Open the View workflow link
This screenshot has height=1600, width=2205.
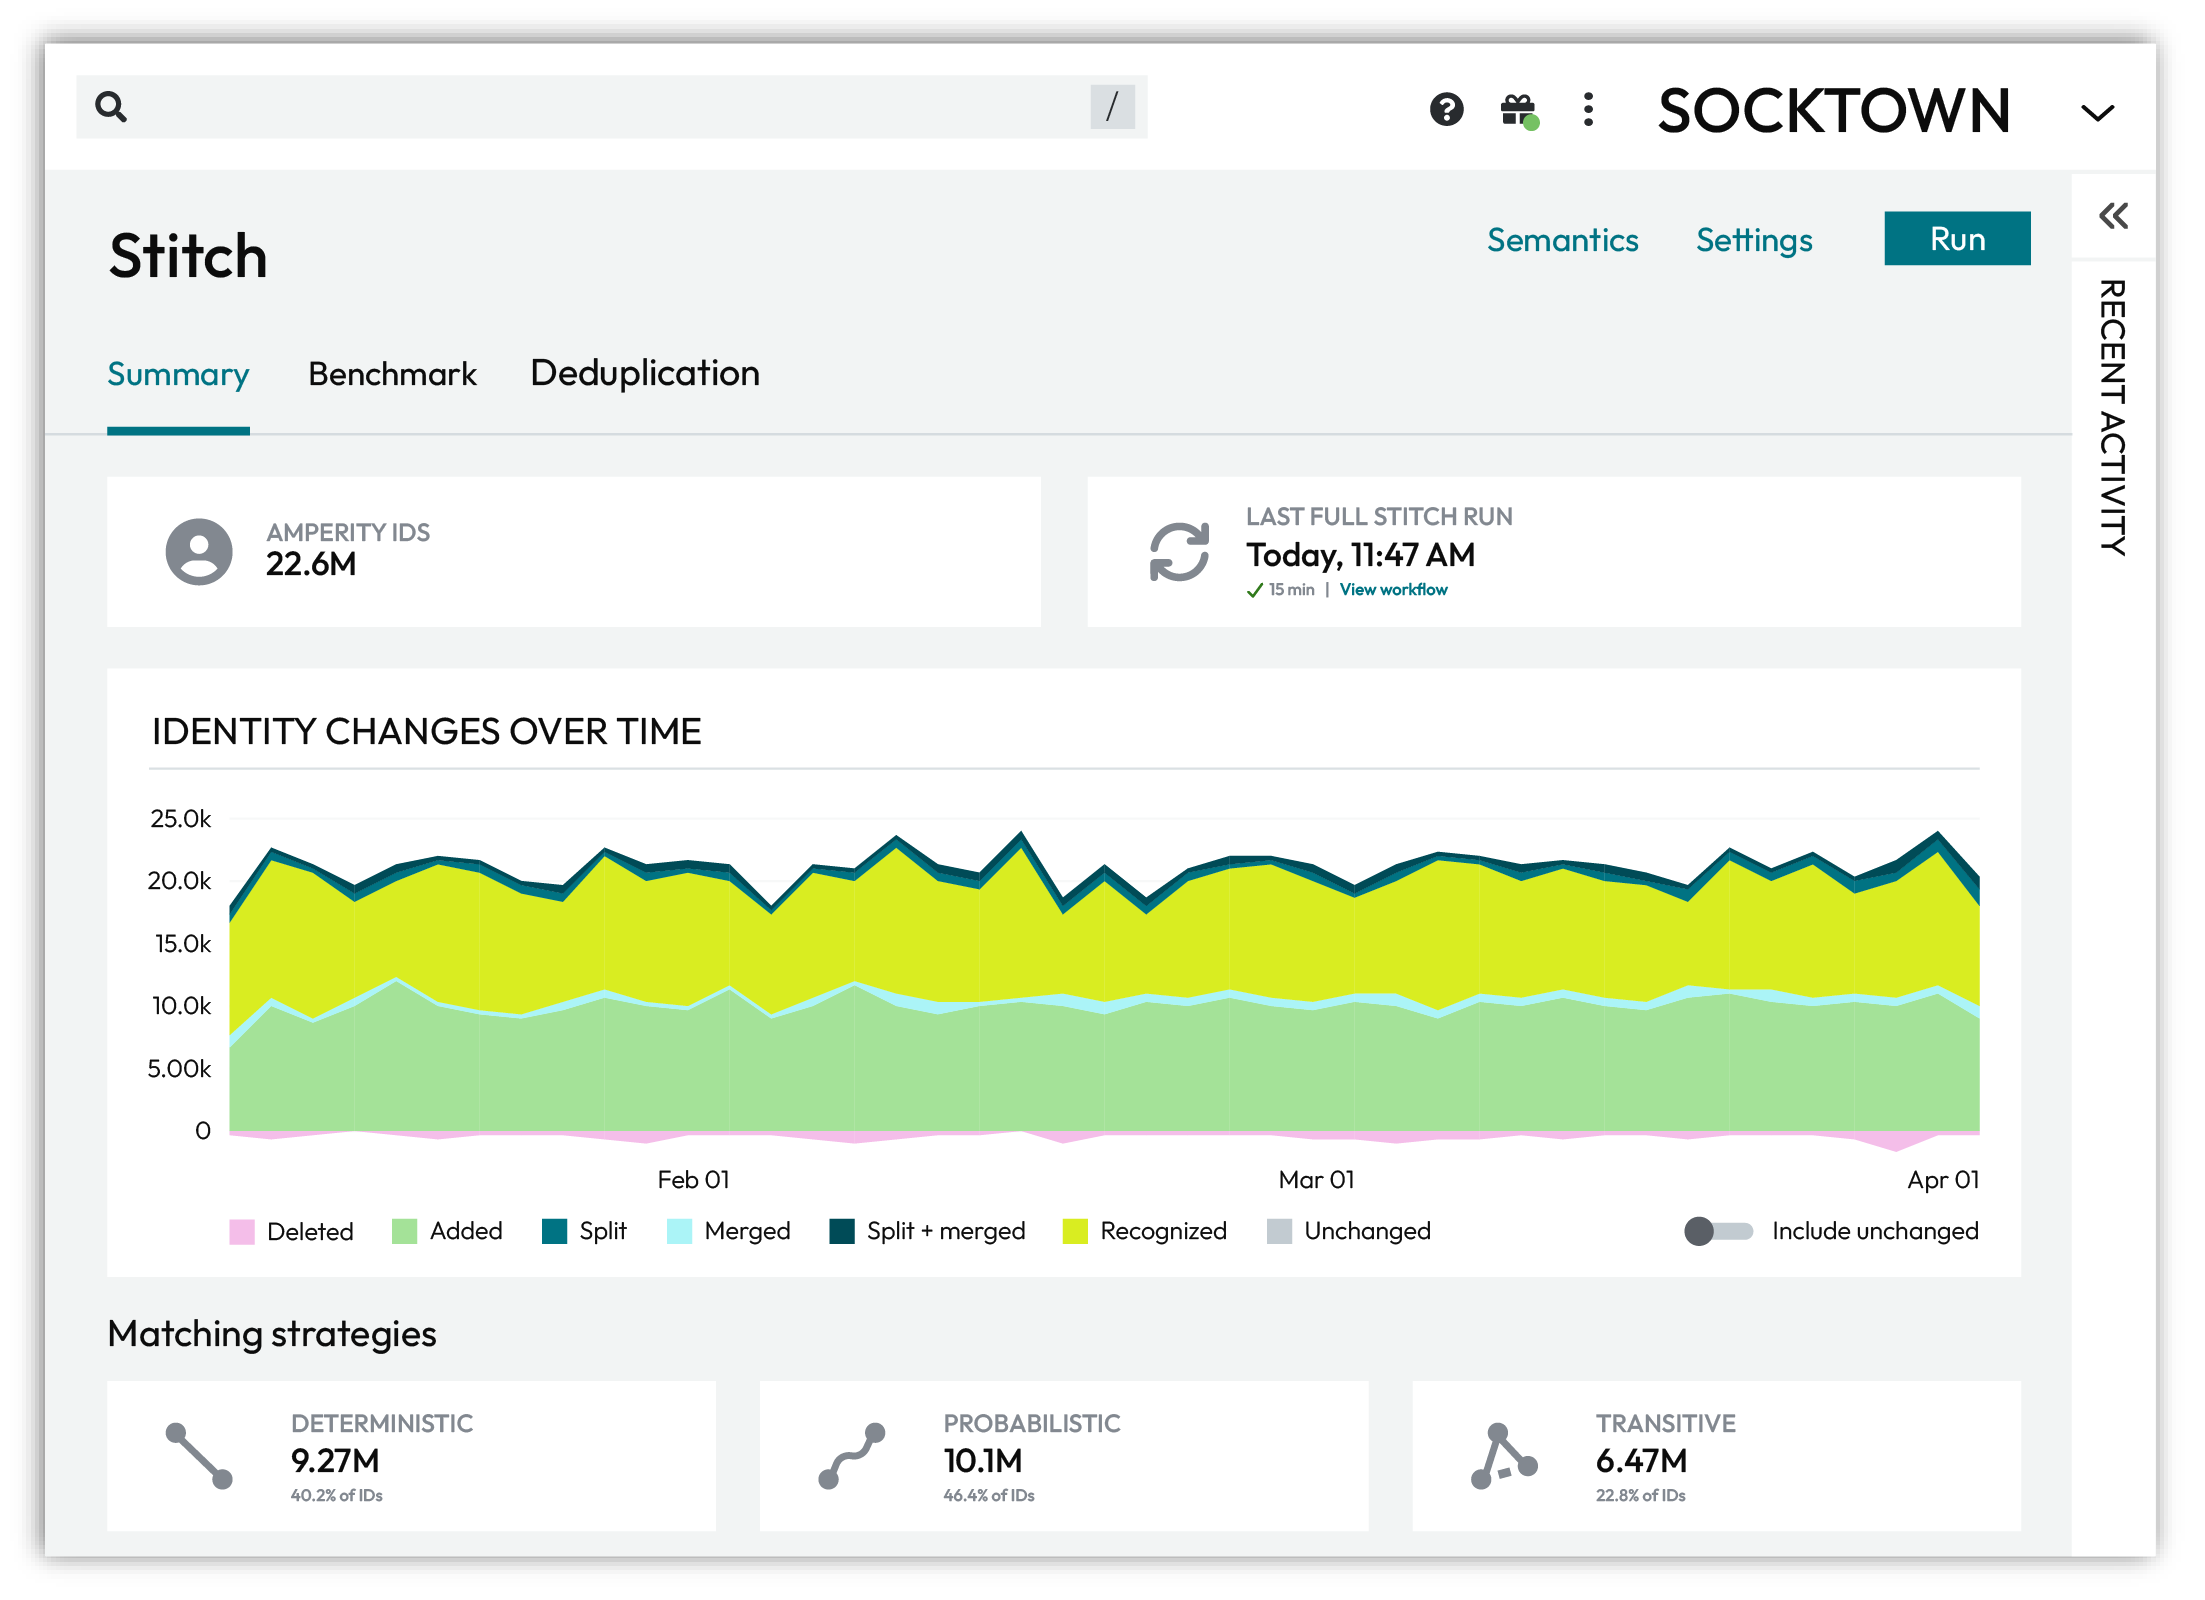pos(1393,590)
